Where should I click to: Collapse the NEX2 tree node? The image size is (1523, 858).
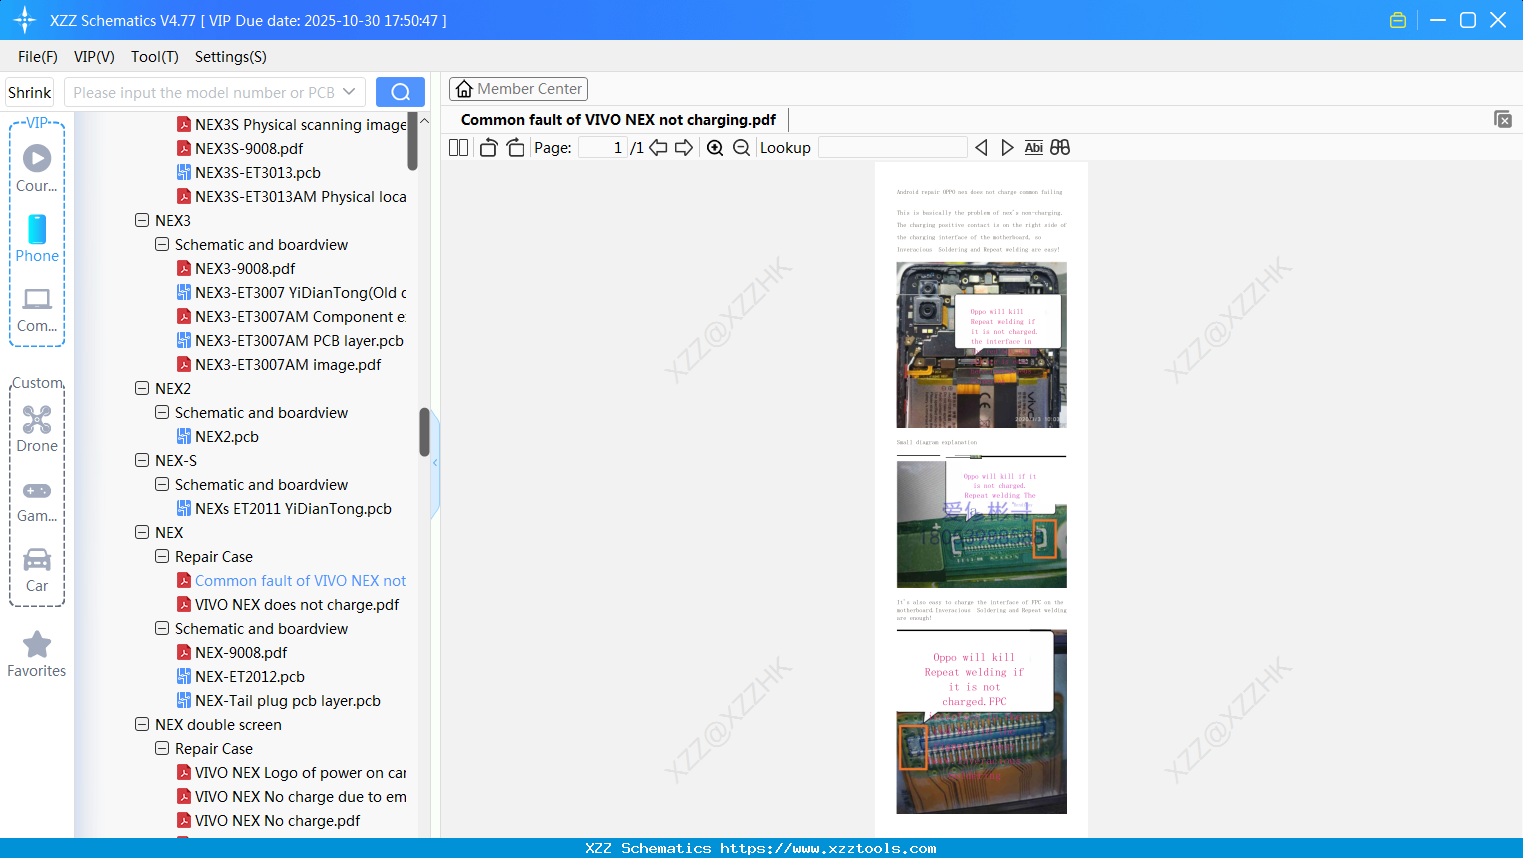click(x=142, y=388)
